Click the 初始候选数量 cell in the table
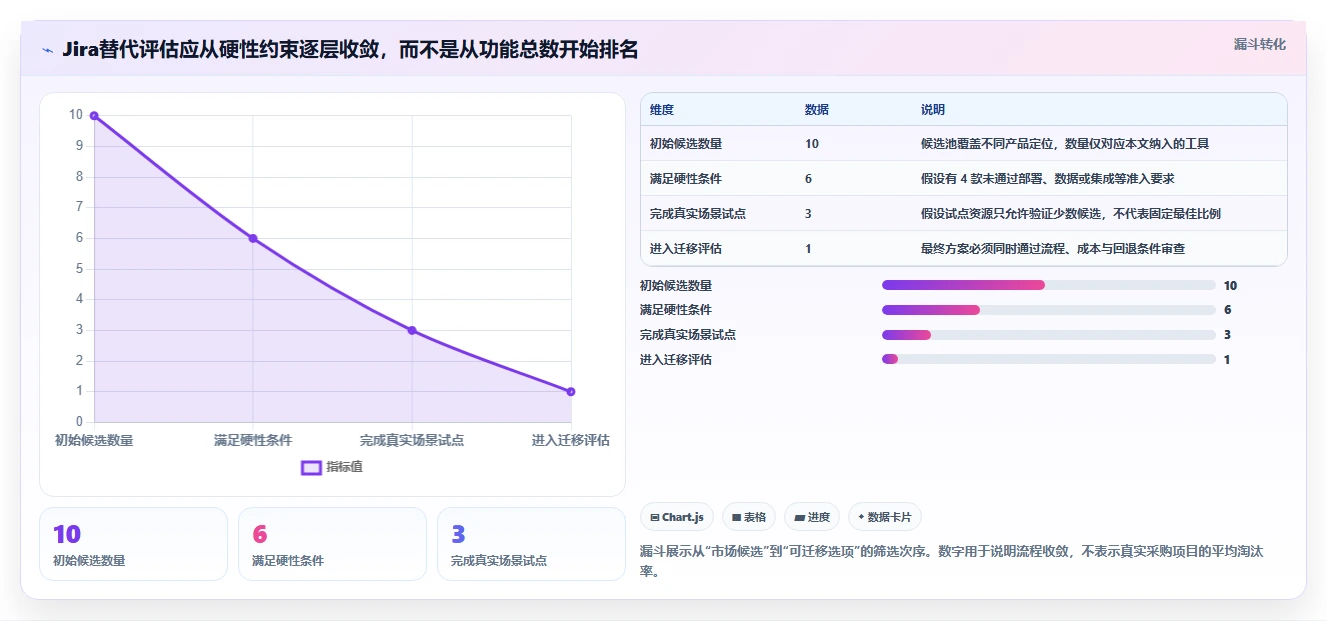Screen dimensions: 1327x621 pyautogui.click(x=686, y=144)
